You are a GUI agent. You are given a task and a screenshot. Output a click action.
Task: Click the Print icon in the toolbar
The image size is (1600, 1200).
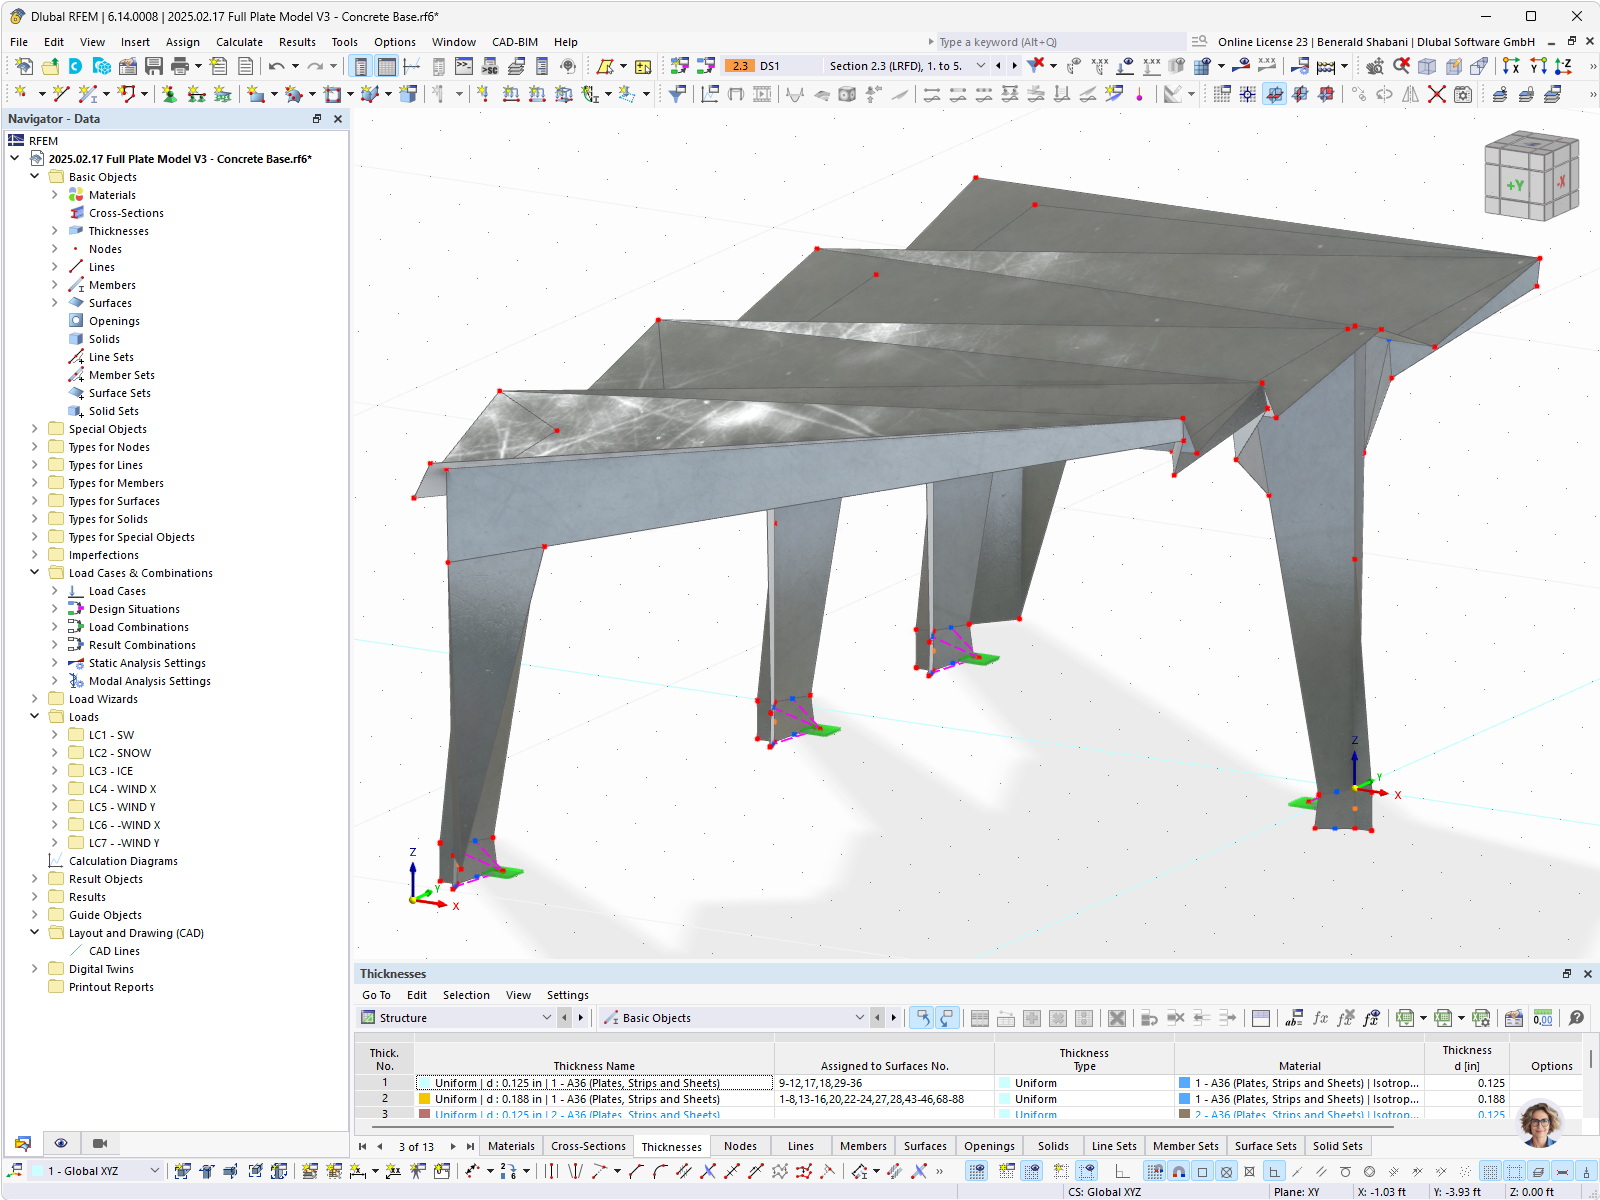click(180, 66)
